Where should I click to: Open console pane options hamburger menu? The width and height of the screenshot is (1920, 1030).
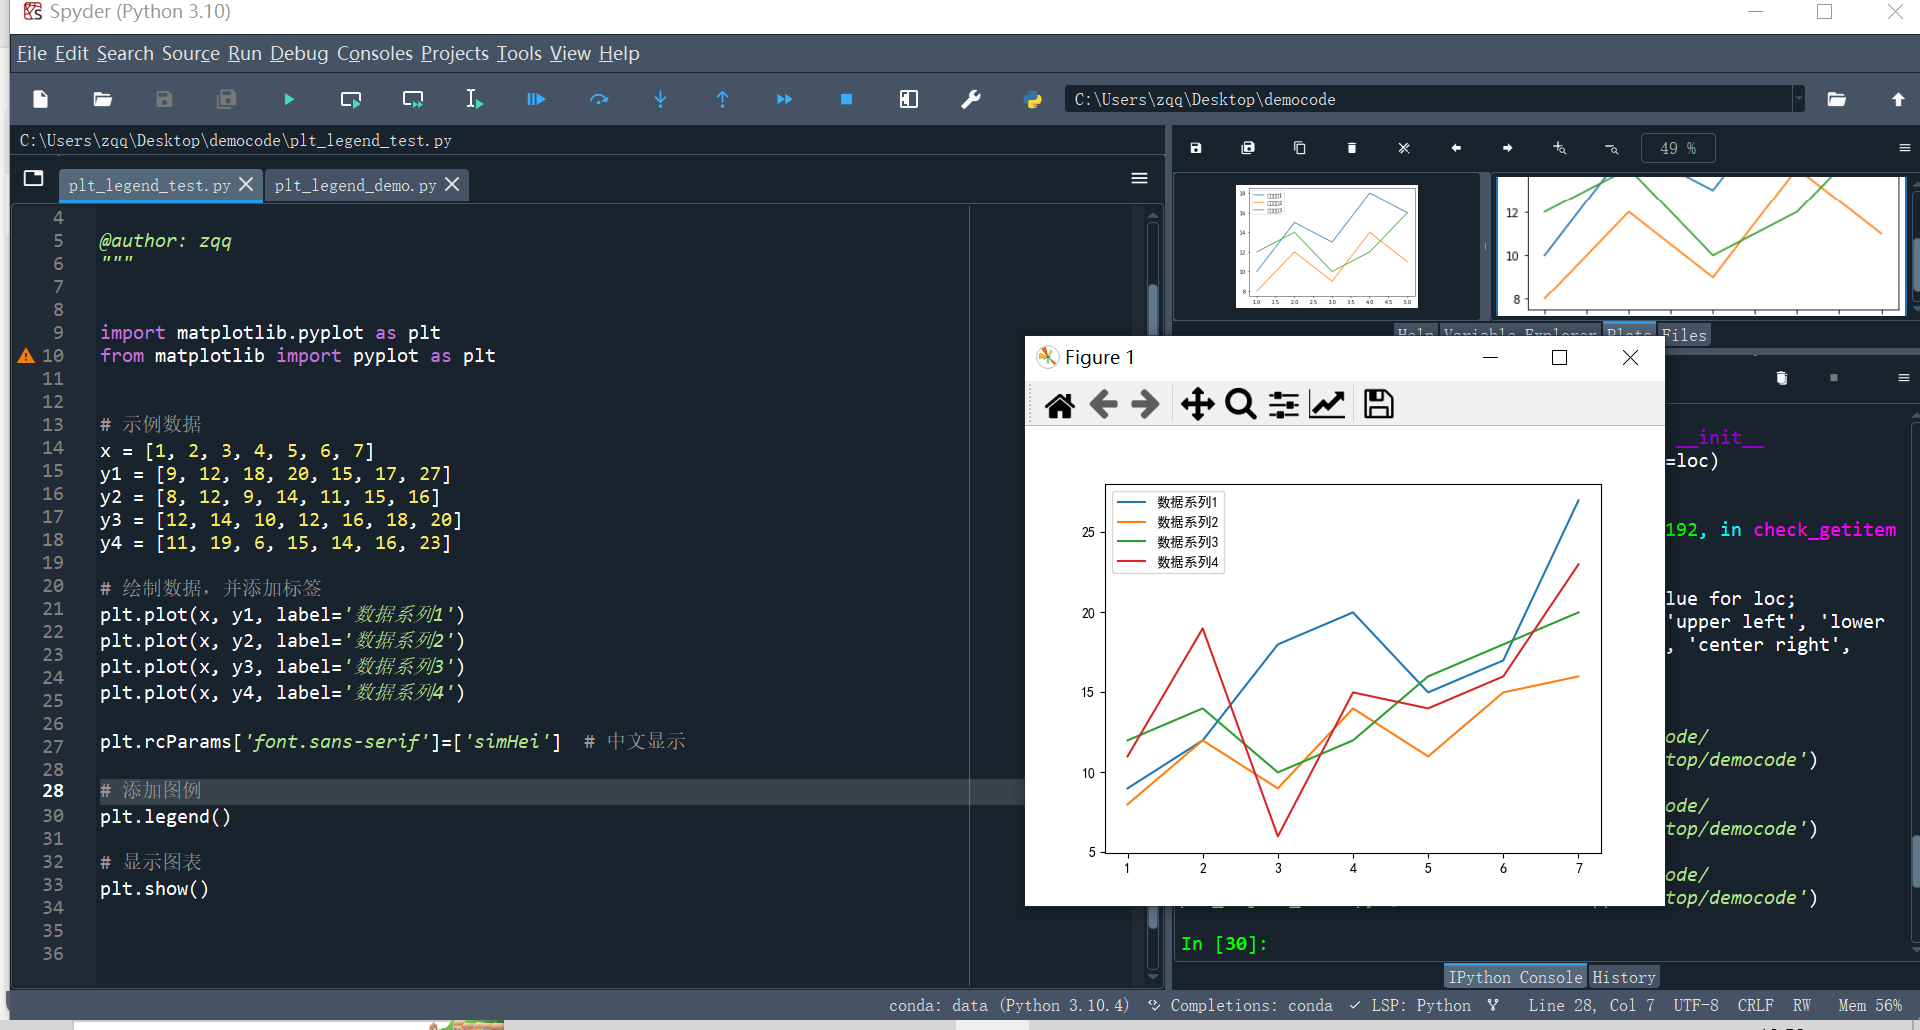pos(1904,378)
